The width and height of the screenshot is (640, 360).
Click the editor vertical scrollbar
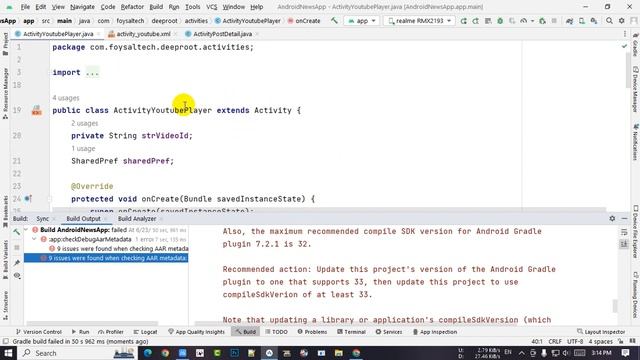point(628,69)
